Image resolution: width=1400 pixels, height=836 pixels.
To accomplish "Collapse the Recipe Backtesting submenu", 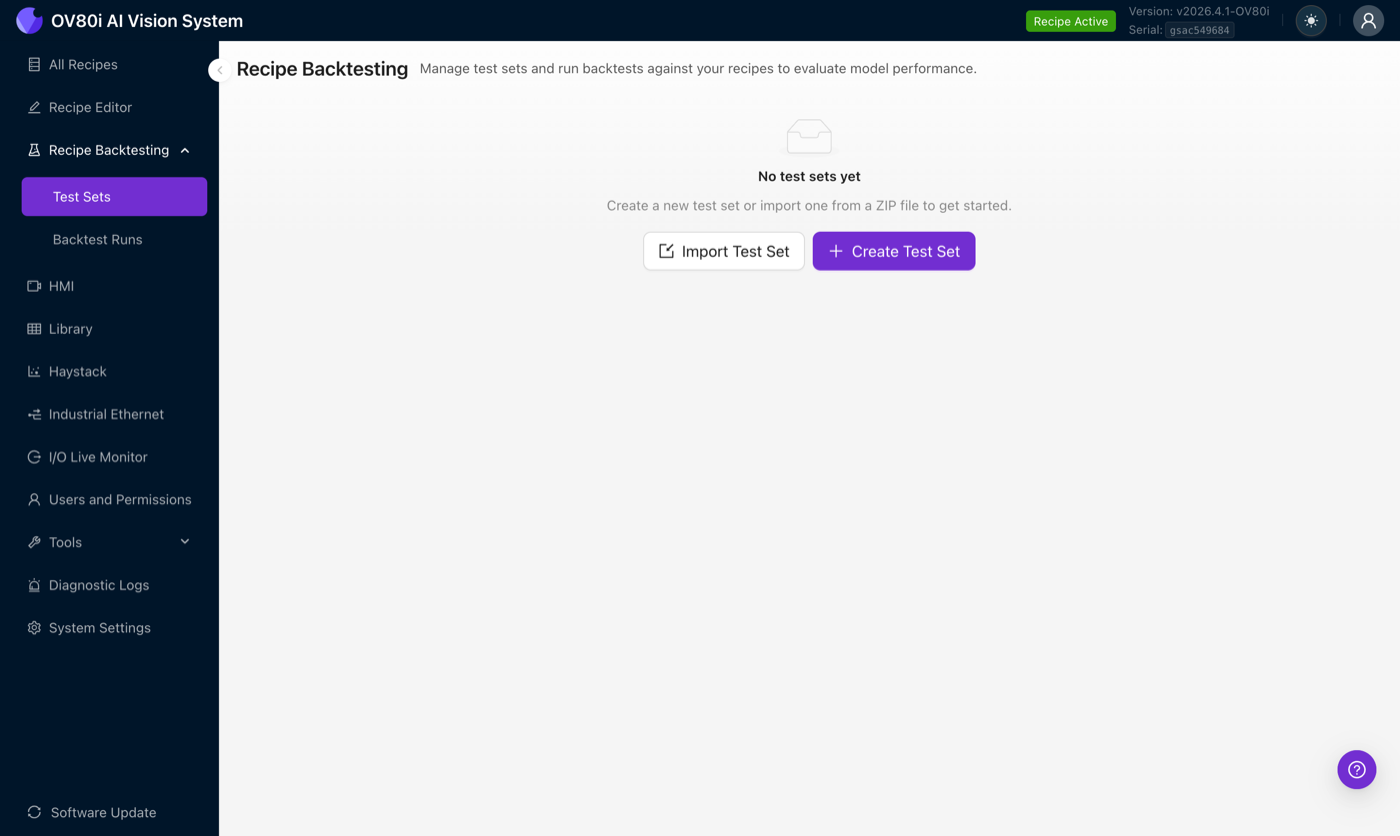I will [184, 150].
